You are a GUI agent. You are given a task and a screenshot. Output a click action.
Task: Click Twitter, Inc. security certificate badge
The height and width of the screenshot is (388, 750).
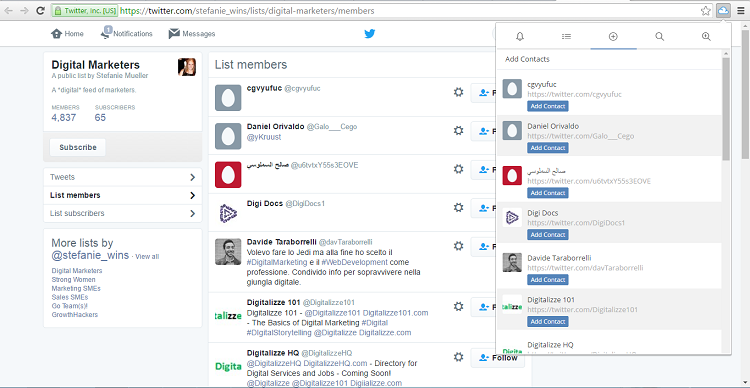tap(85, 11)
